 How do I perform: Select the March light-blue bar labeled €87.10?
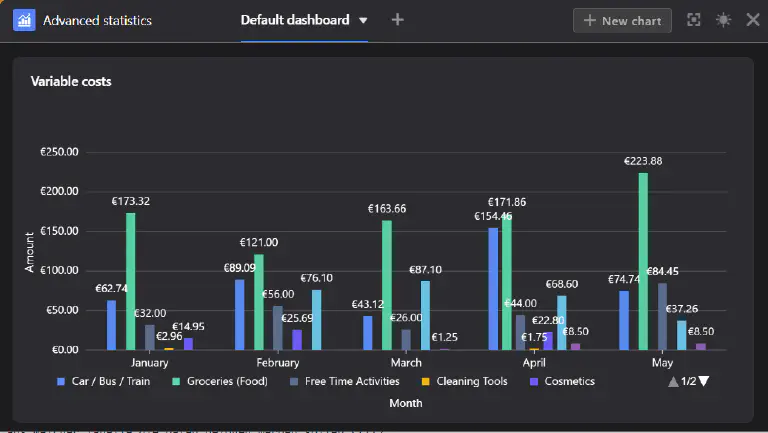pyautogui.click(x=425, y=315)
